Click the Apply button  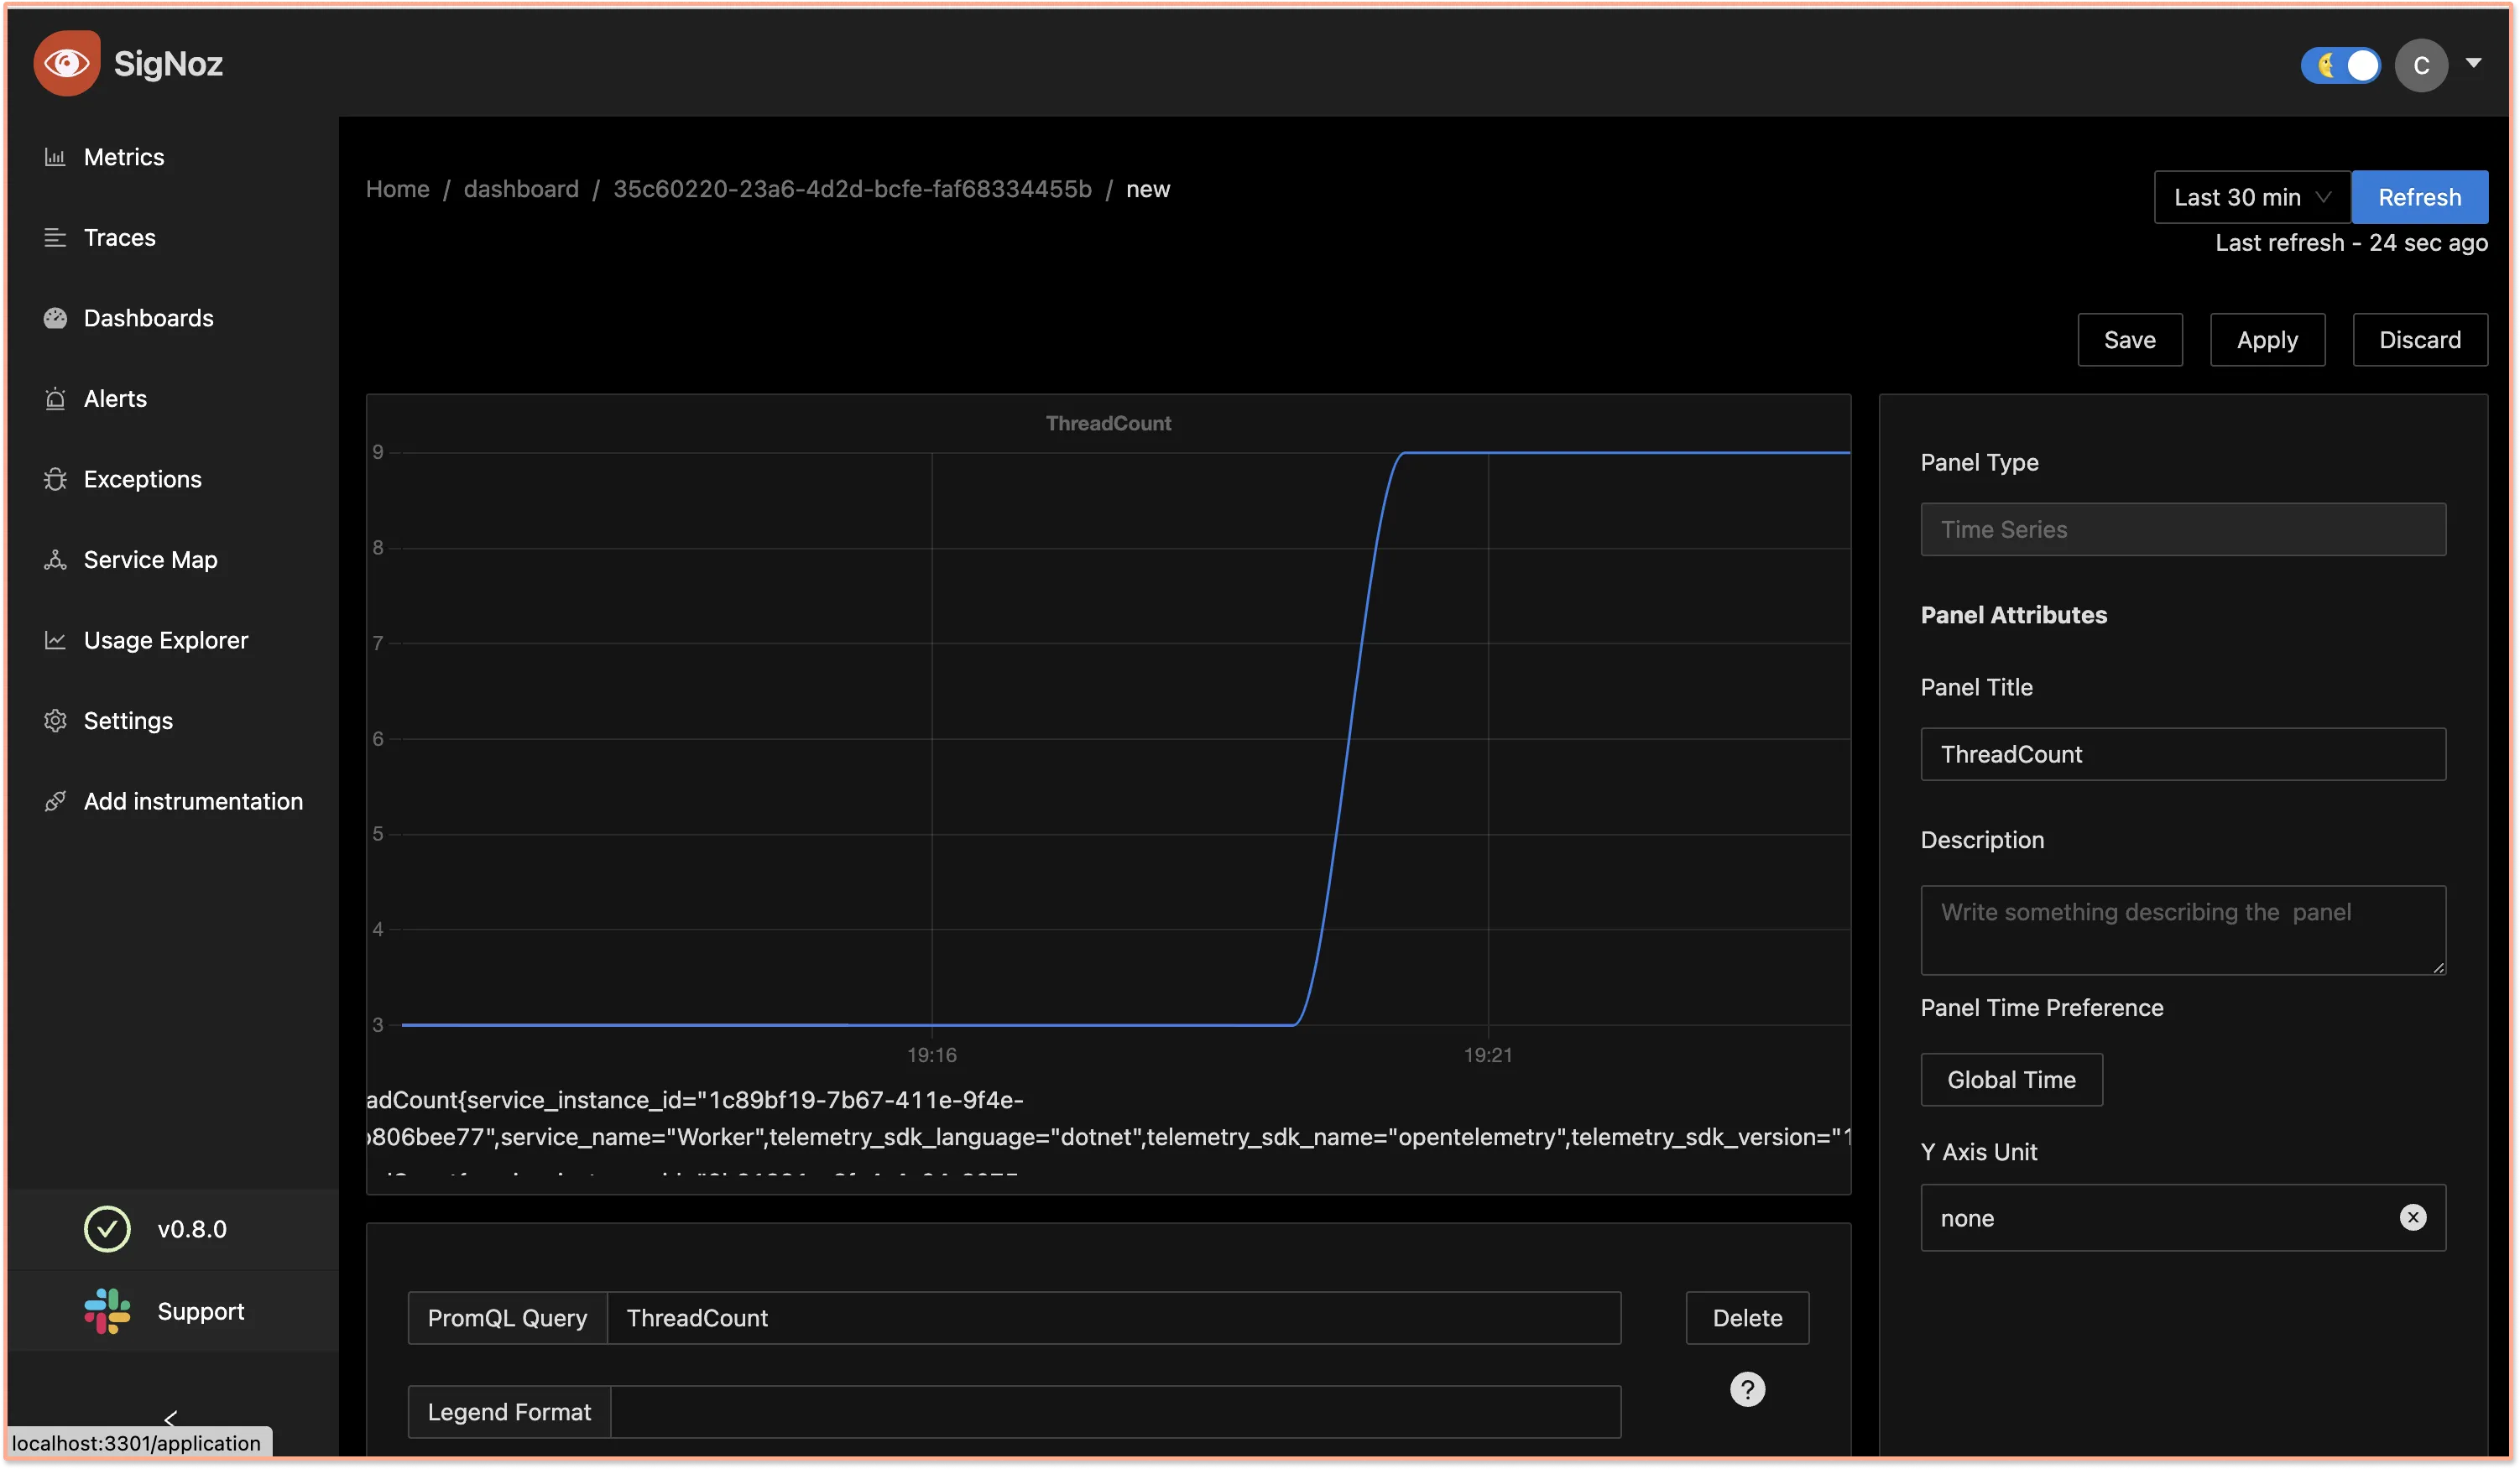pos(2267,340)
